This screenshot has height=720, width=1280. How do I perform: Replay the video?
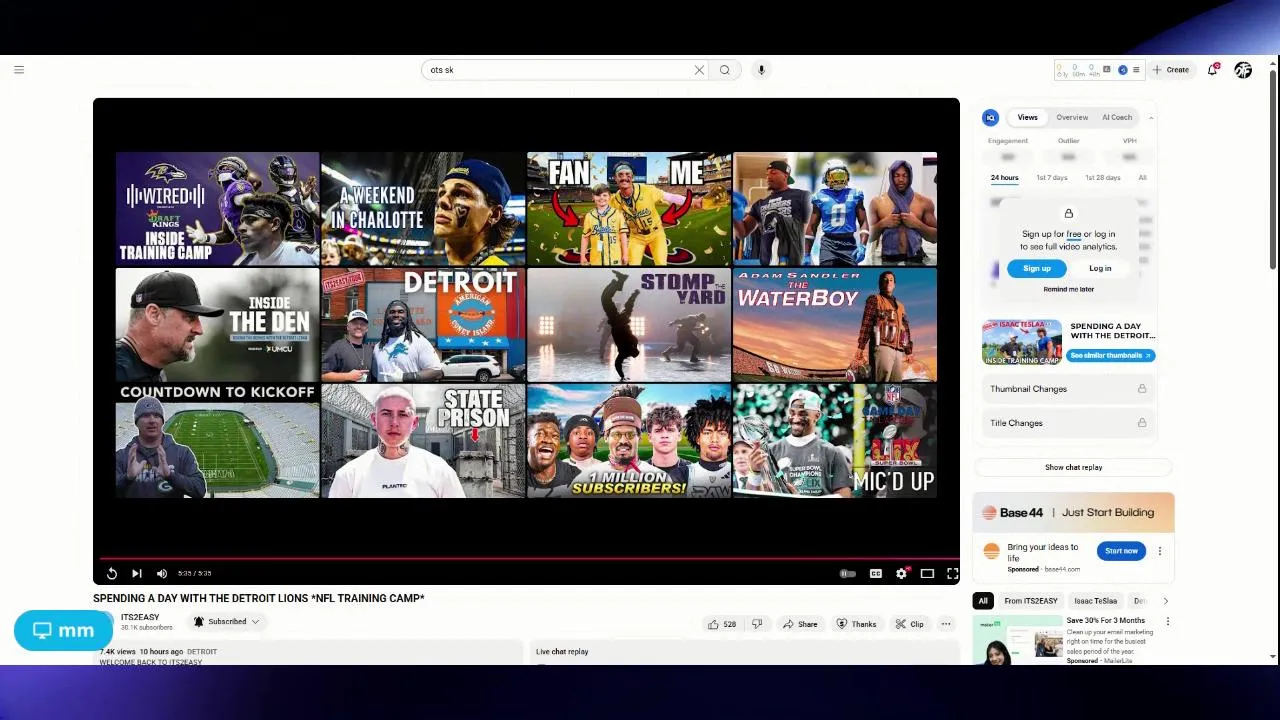pyautogui.click(x=112, y=573)
